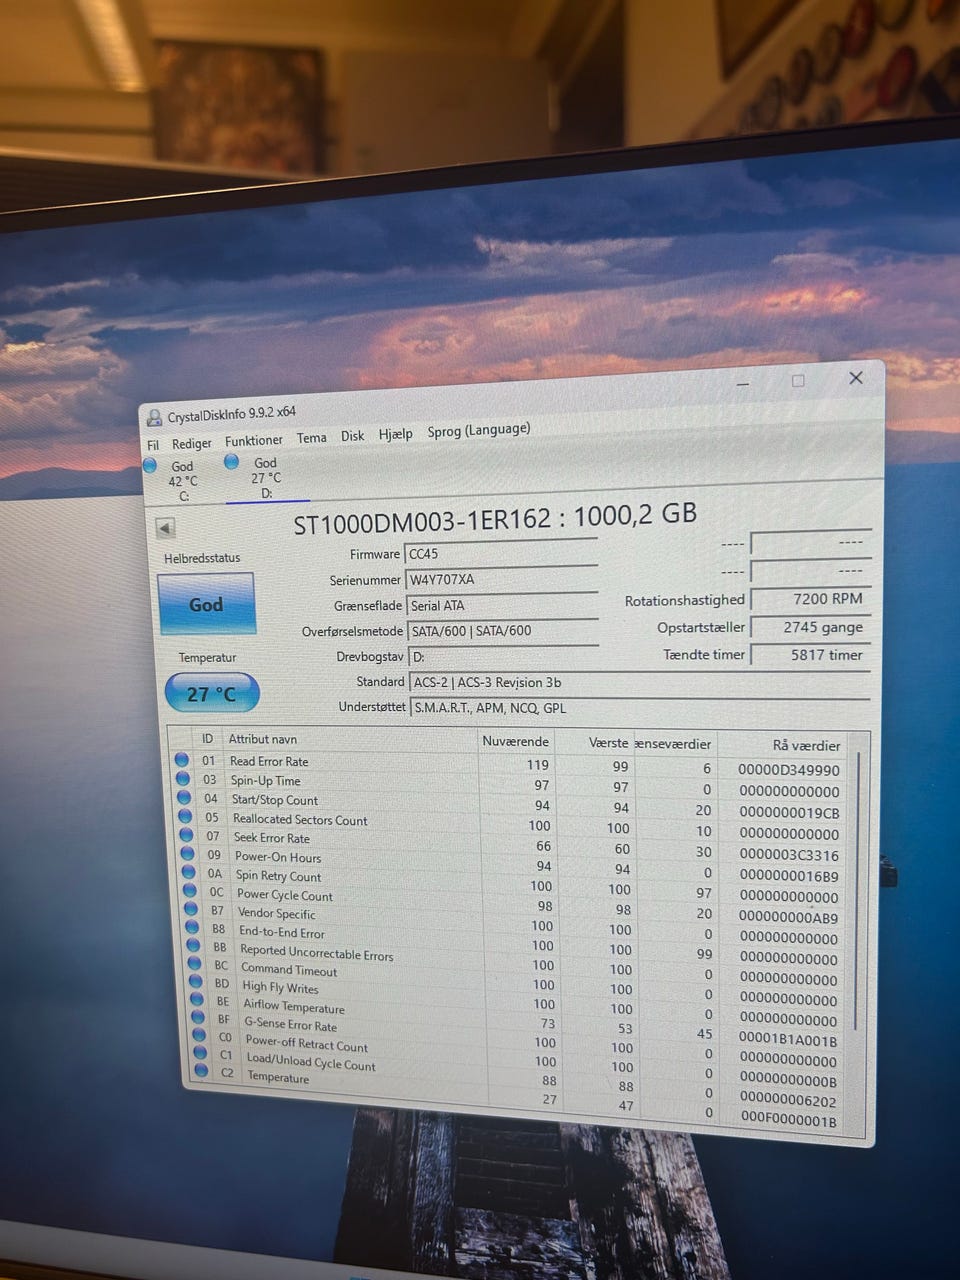The image size is (960, 1280).
Task: Click the attribute list vertical scrollbar
Action: (857, 890)
